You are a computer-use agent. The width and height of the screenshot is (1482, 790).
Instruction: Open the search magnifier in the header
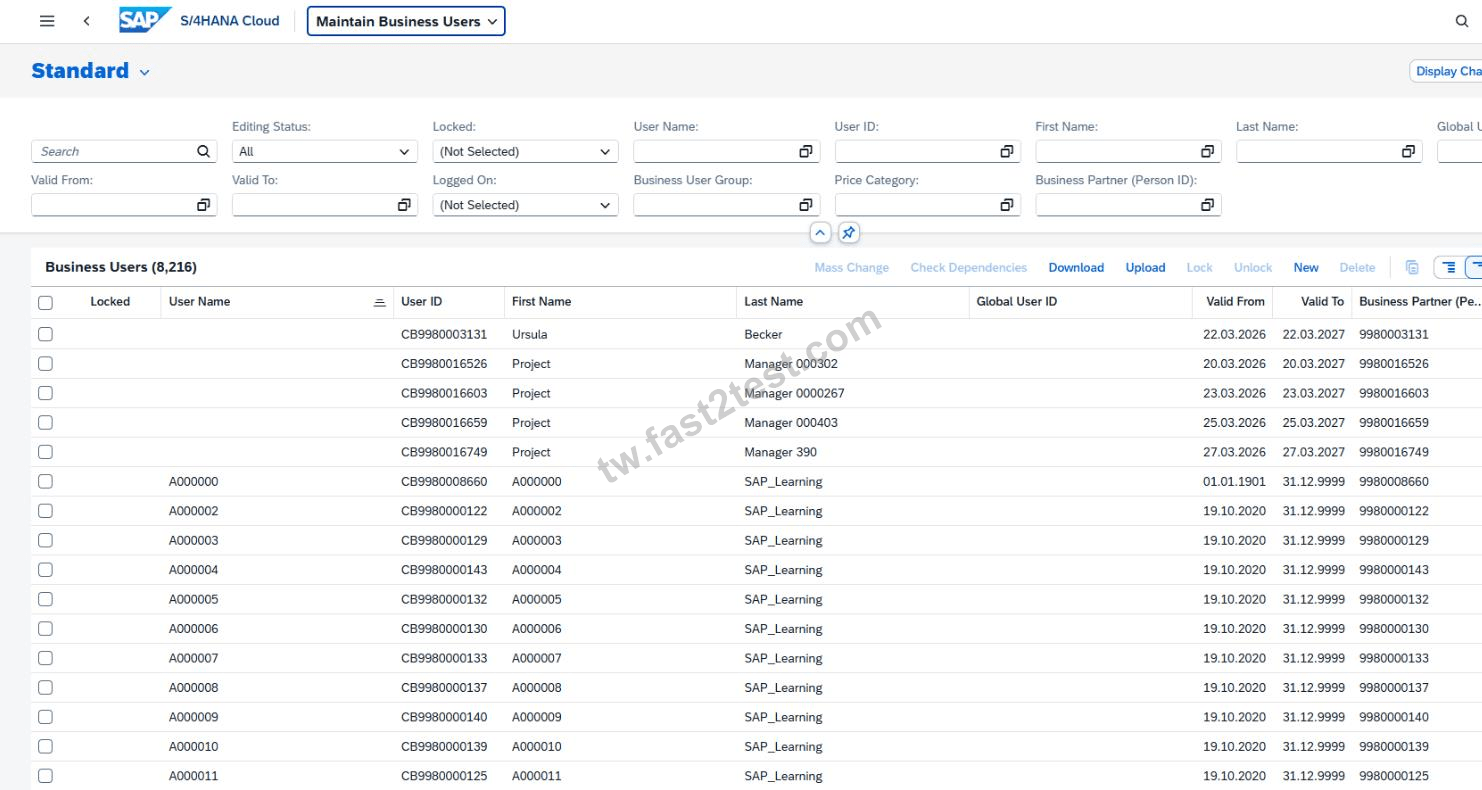point(1461,21)
